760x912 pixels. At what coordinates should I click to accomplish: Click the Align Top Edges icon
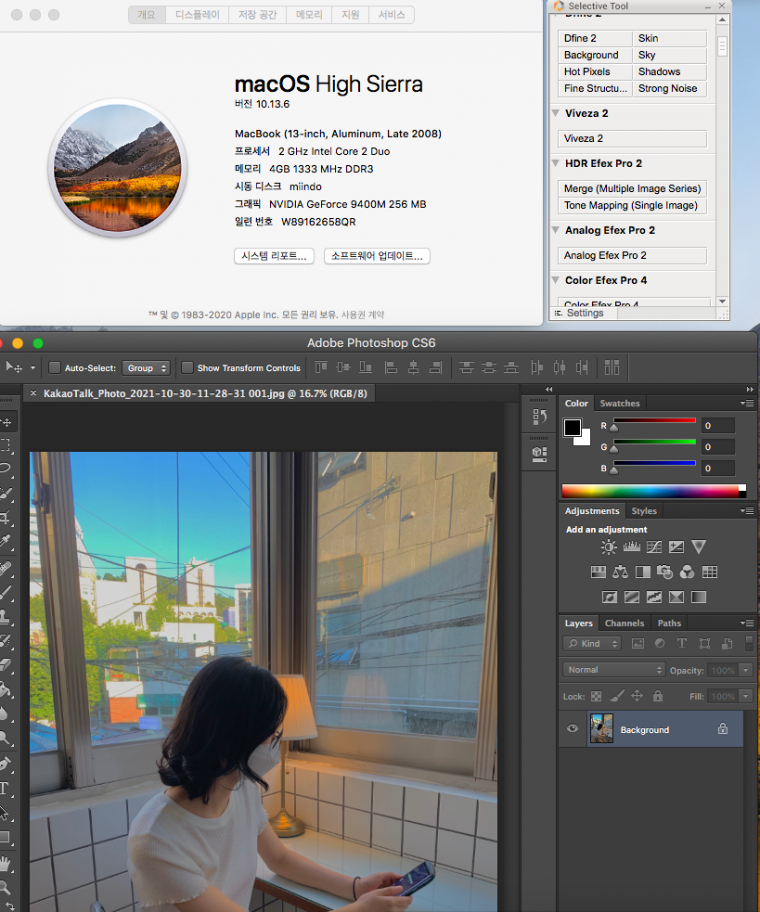320,368
